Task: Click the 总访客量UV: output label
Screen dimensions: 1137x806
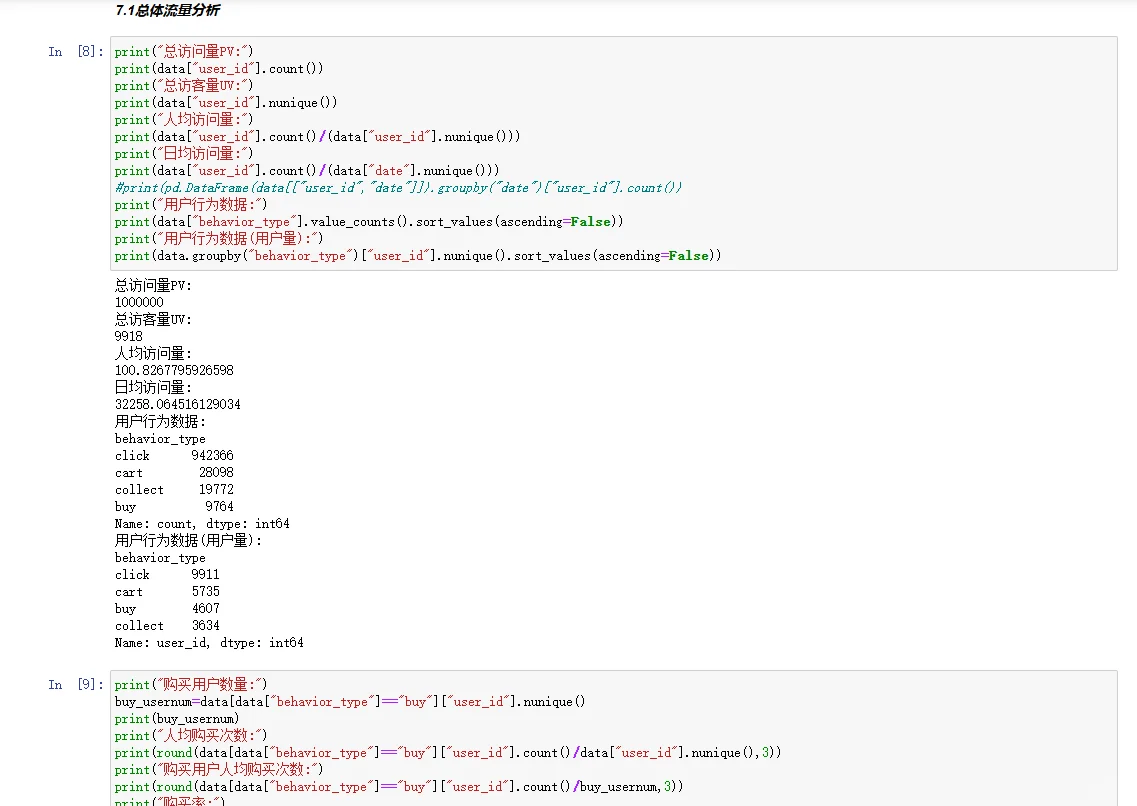Action: [x=153, y=320]
